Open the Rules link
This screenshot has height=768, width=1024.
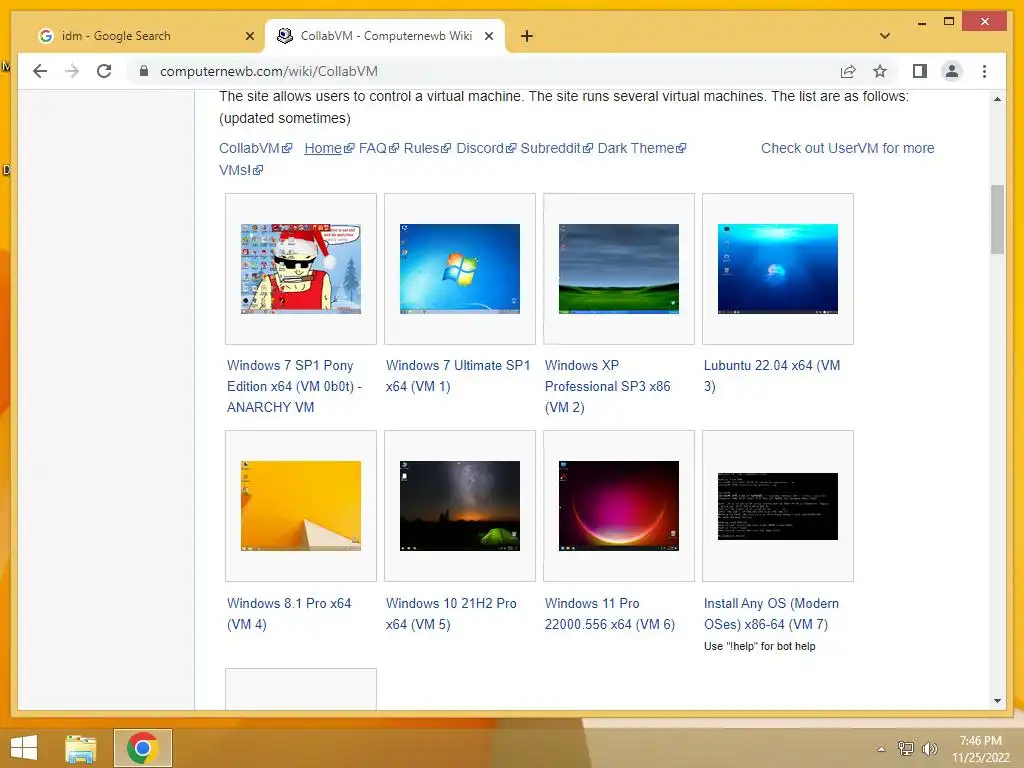(x=427, y=148)
